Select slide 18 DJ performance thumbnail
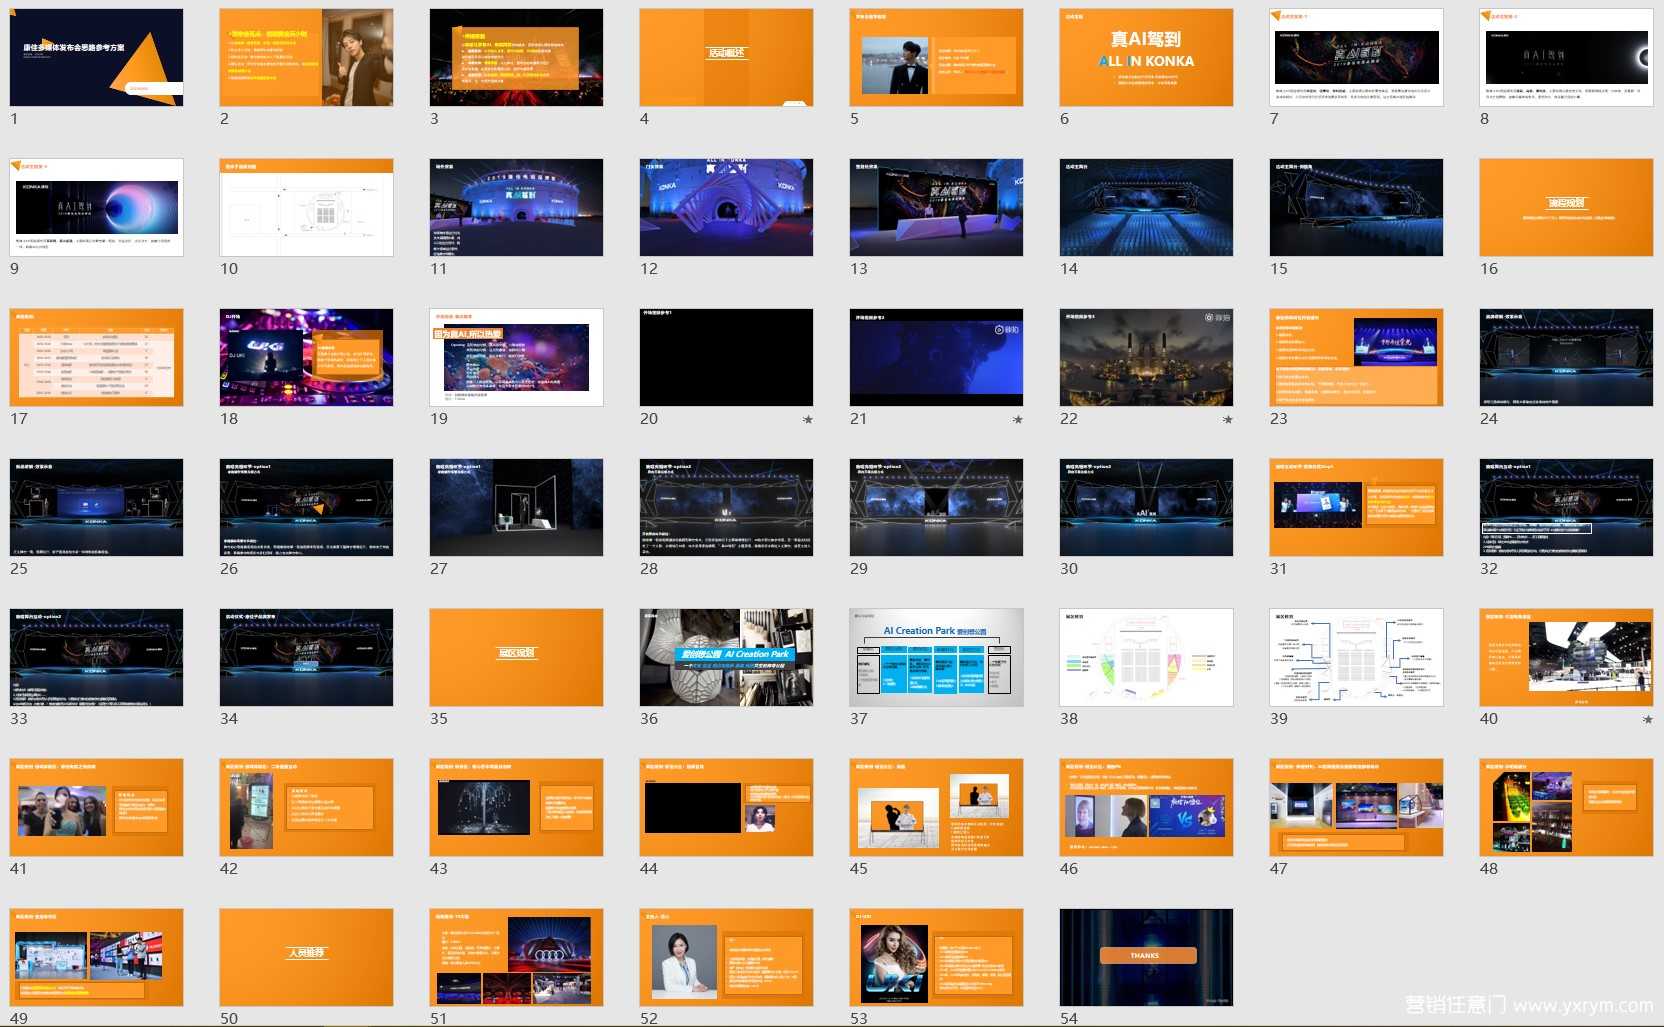 (306, 357)
